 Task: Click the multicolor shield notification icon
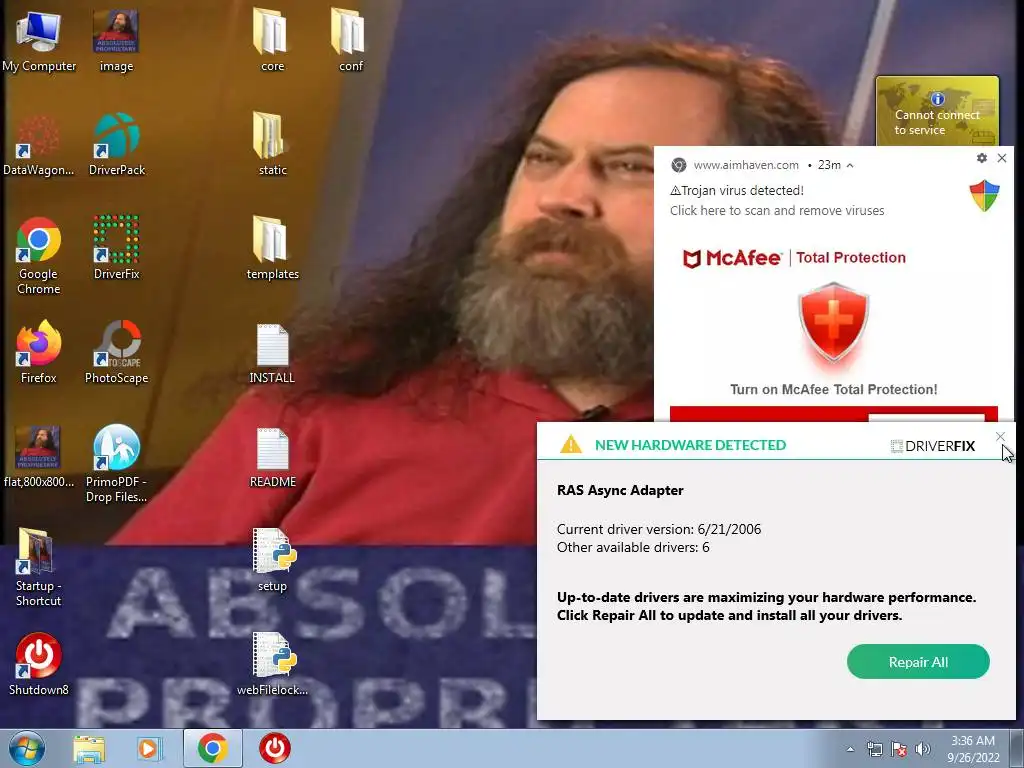pyautogui.click(x=984, y=196)
